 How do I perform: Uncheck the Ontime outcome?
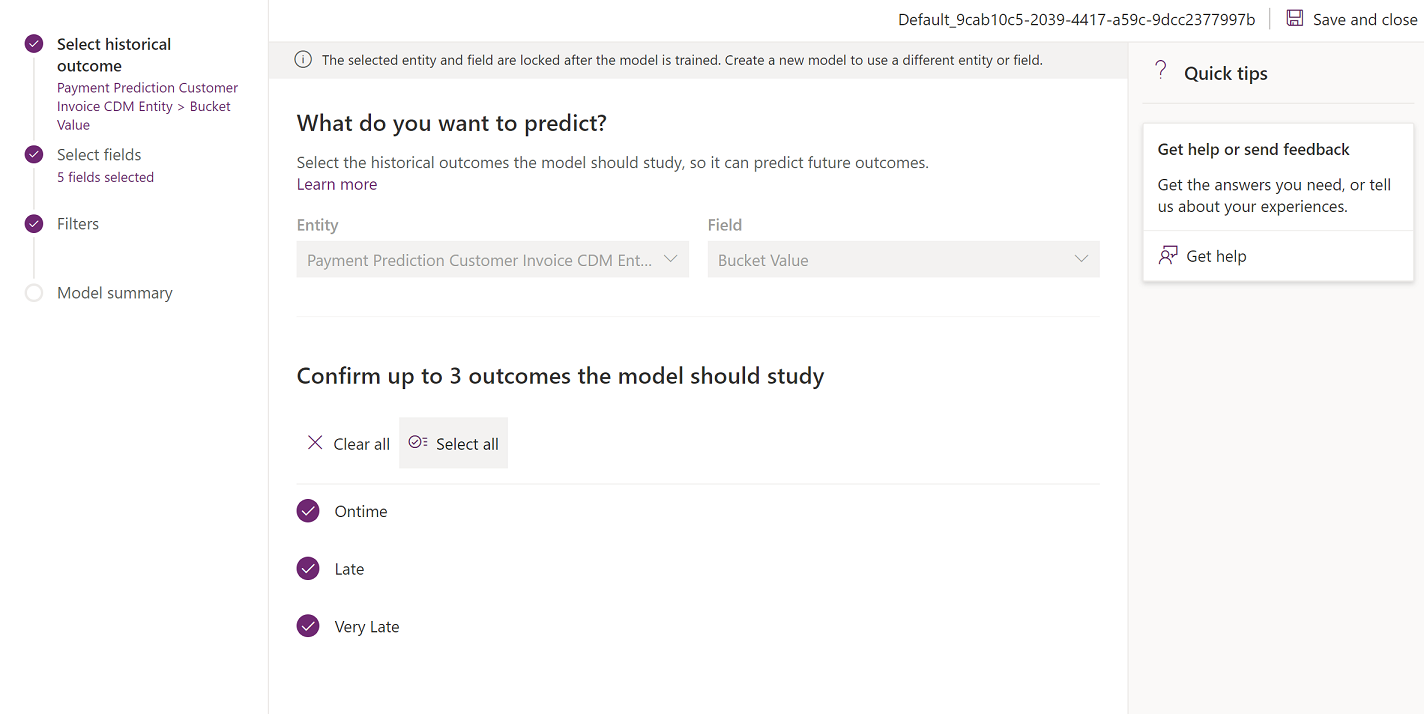coord(308,511)
